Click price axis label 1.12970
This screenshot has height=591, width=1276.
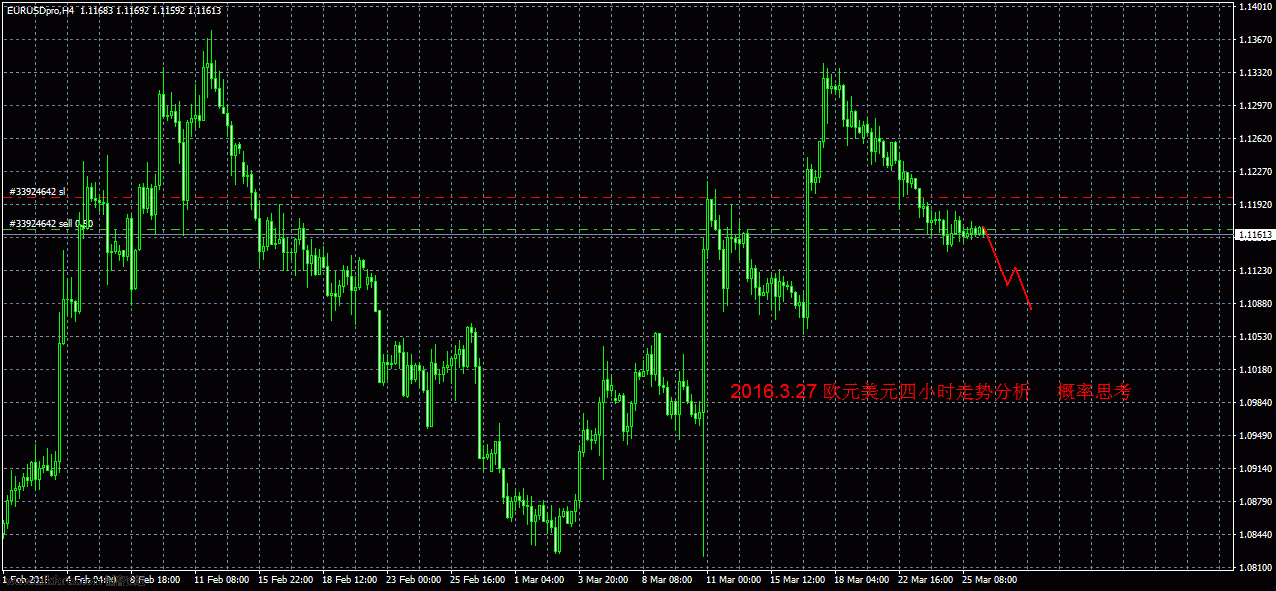point(1257,106)
